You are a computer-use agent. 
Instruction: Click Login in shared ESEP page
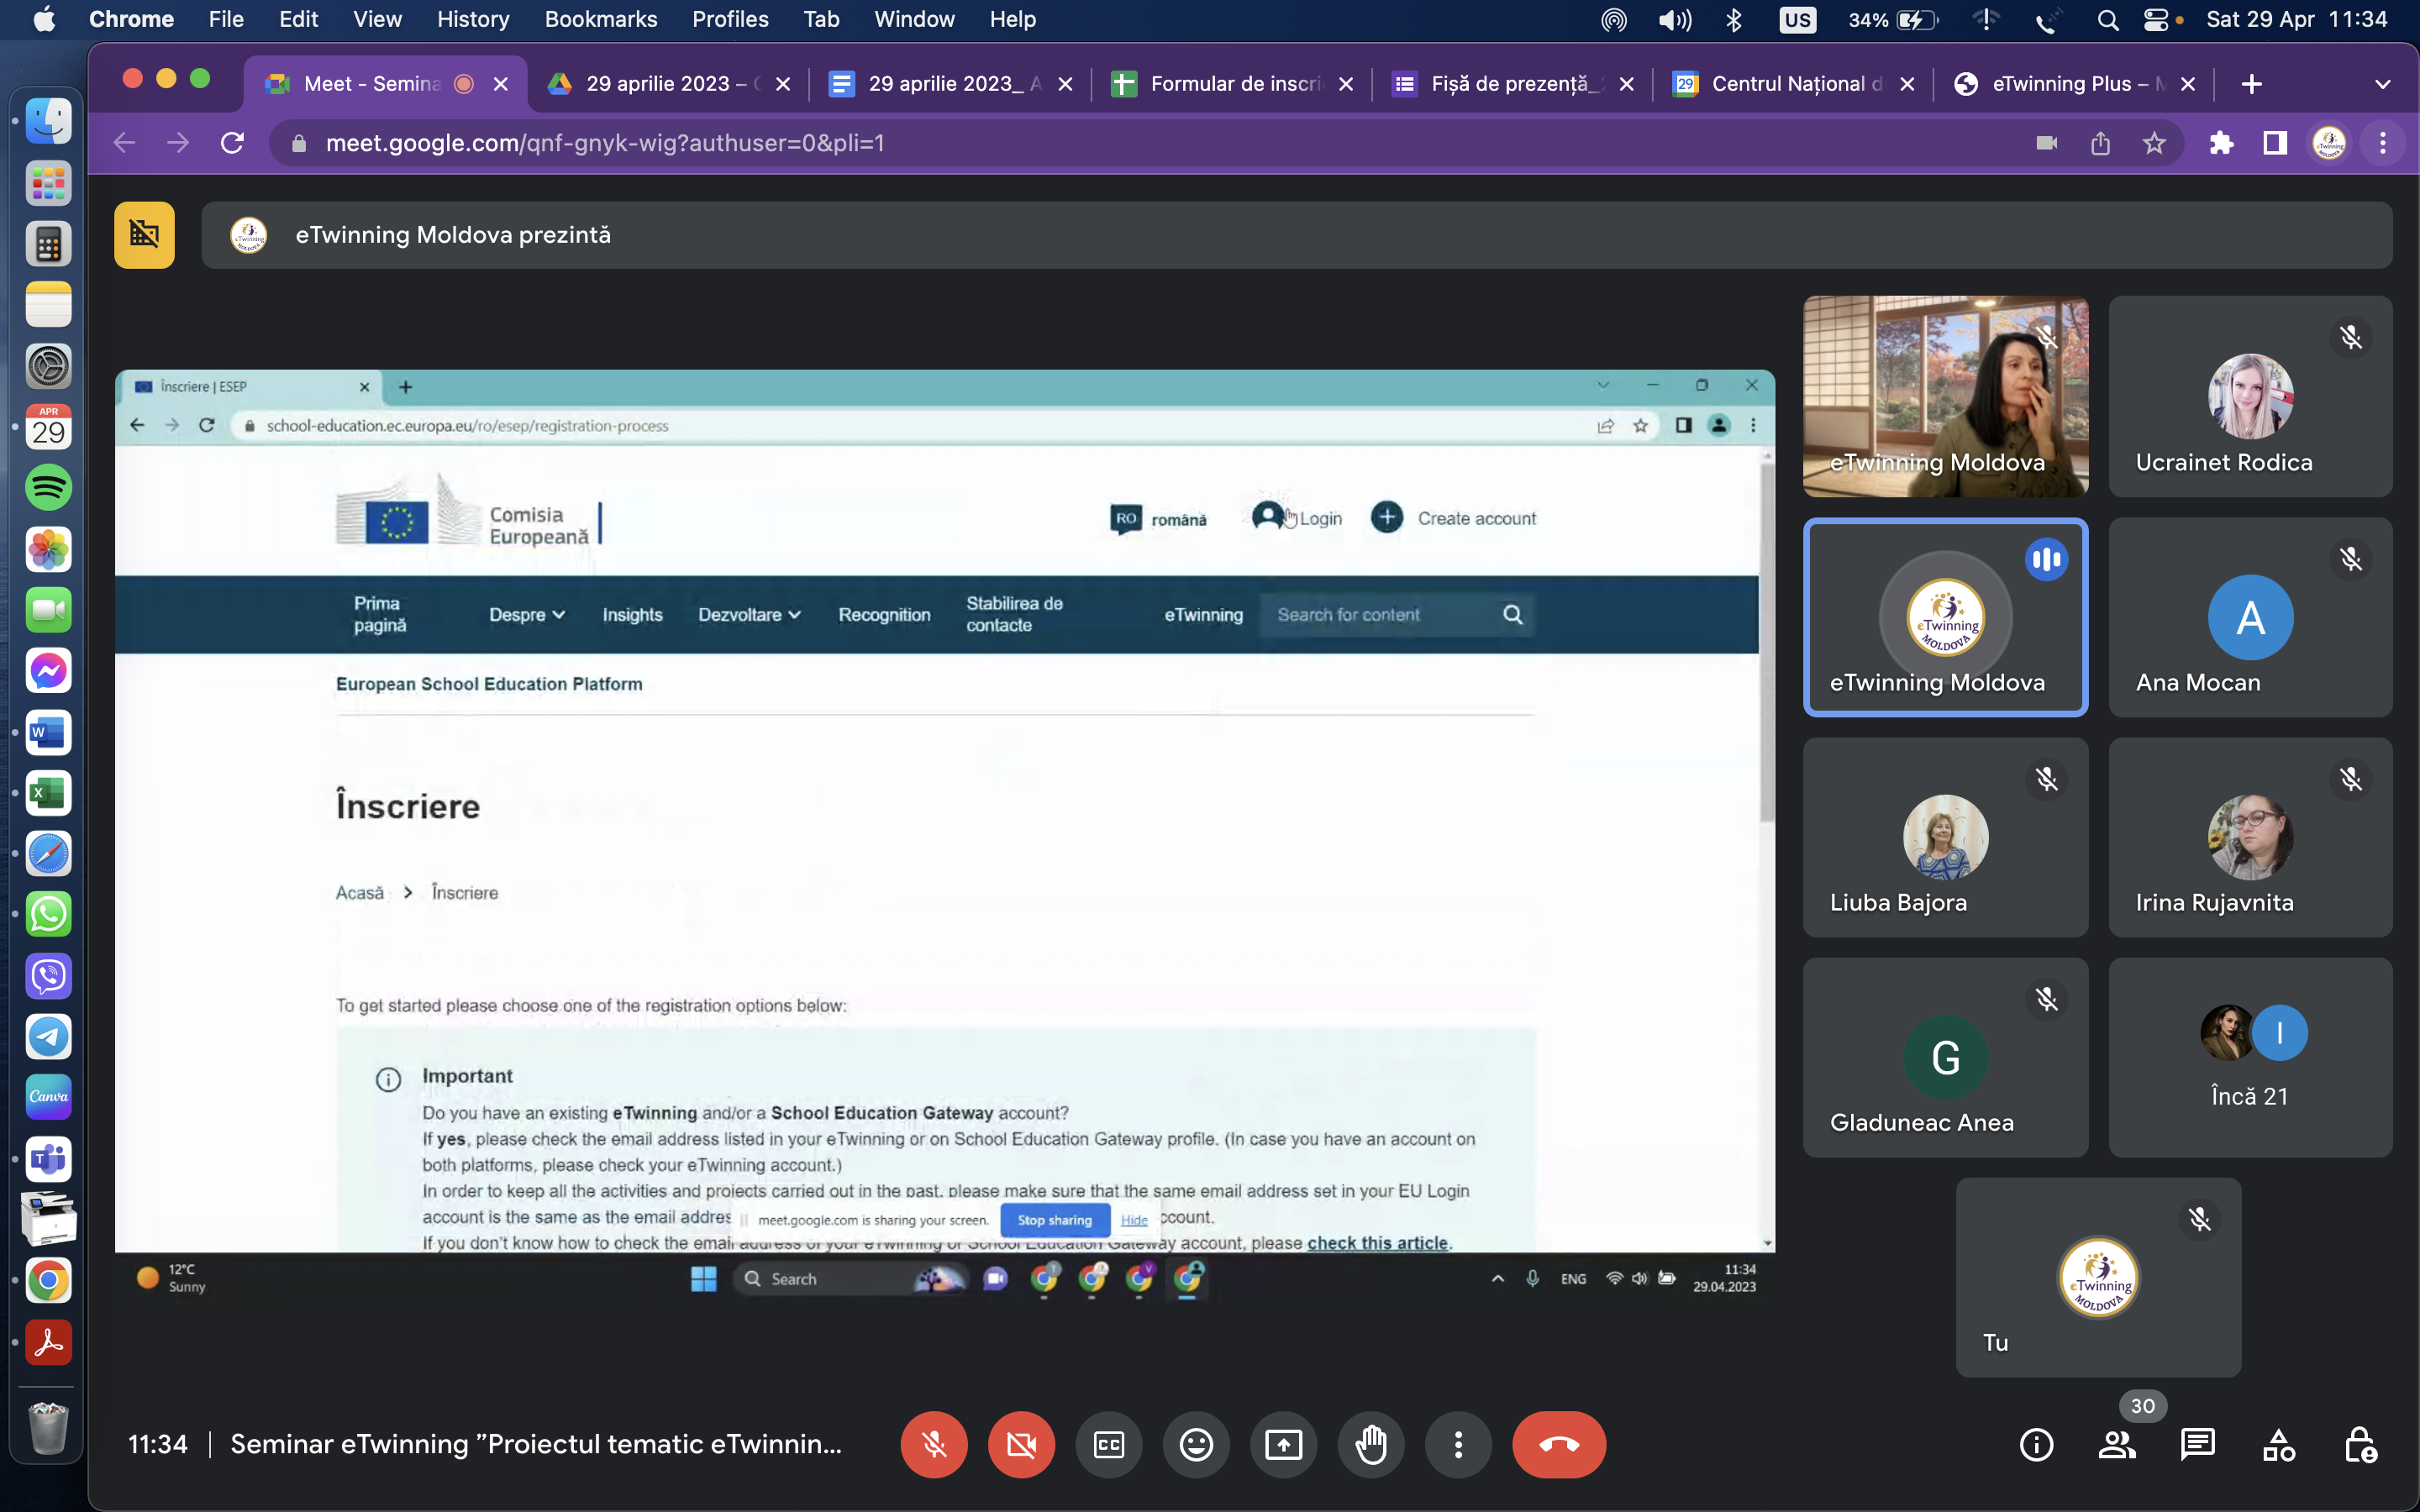coord(1298,518)
